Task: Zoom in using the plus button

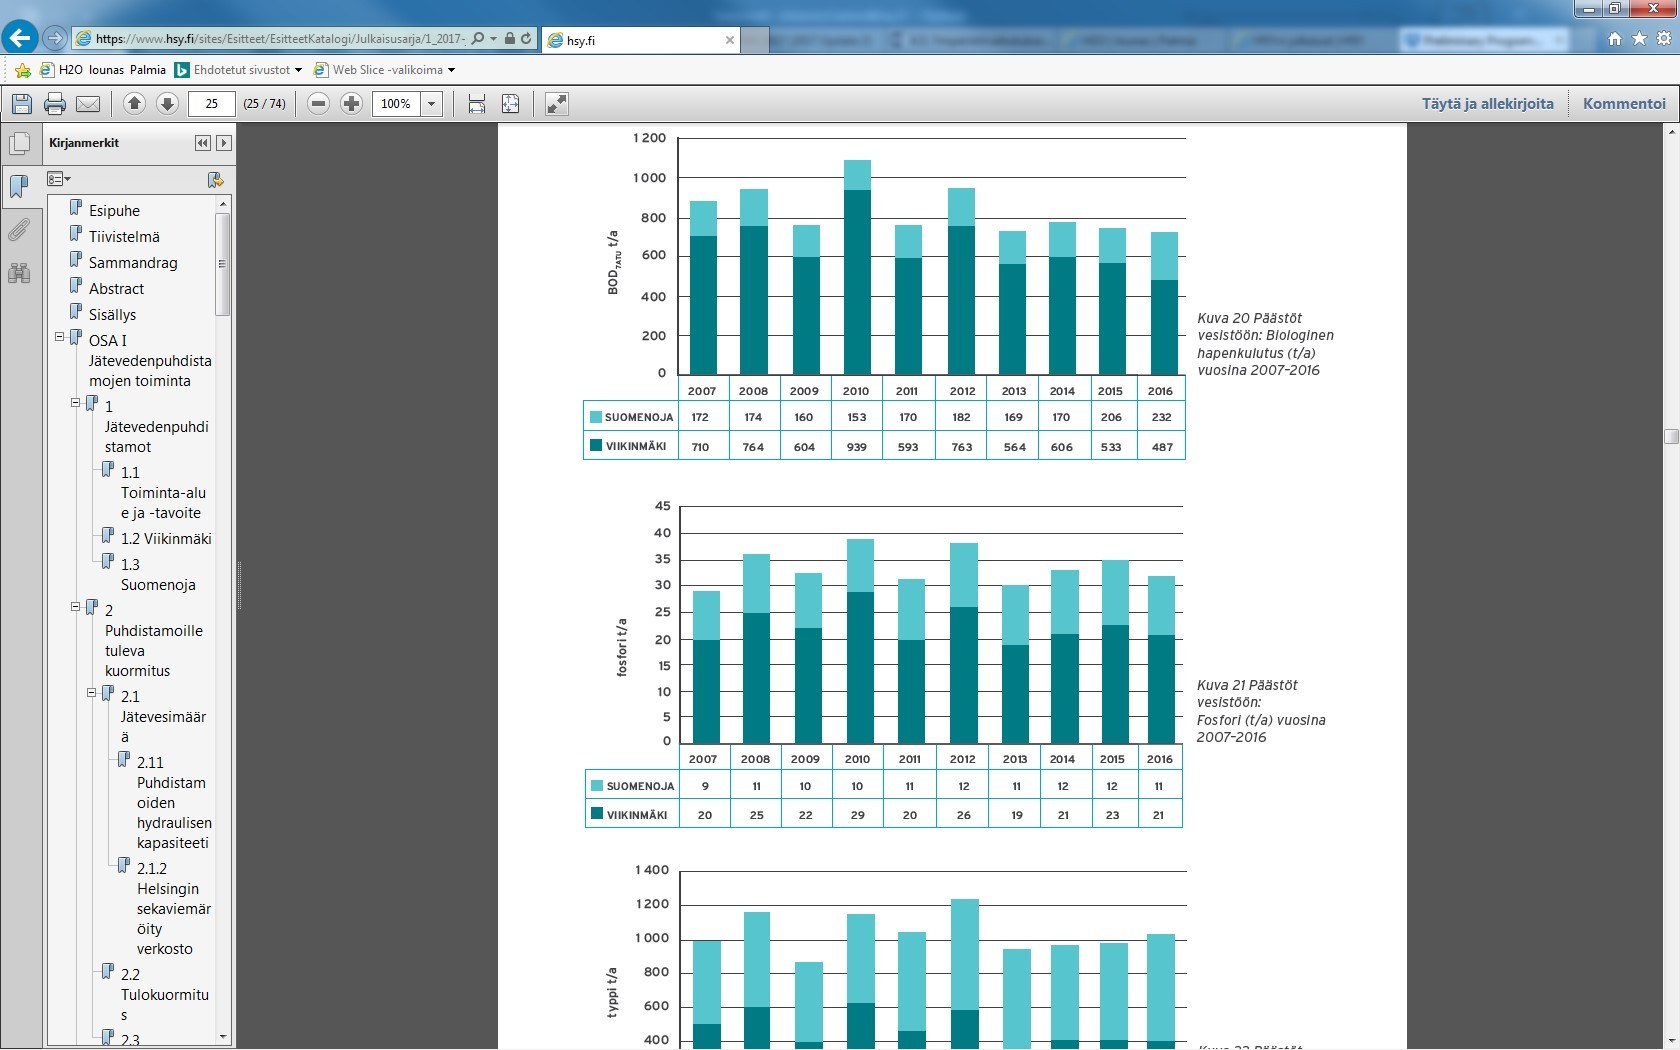Action: [351, 104]
